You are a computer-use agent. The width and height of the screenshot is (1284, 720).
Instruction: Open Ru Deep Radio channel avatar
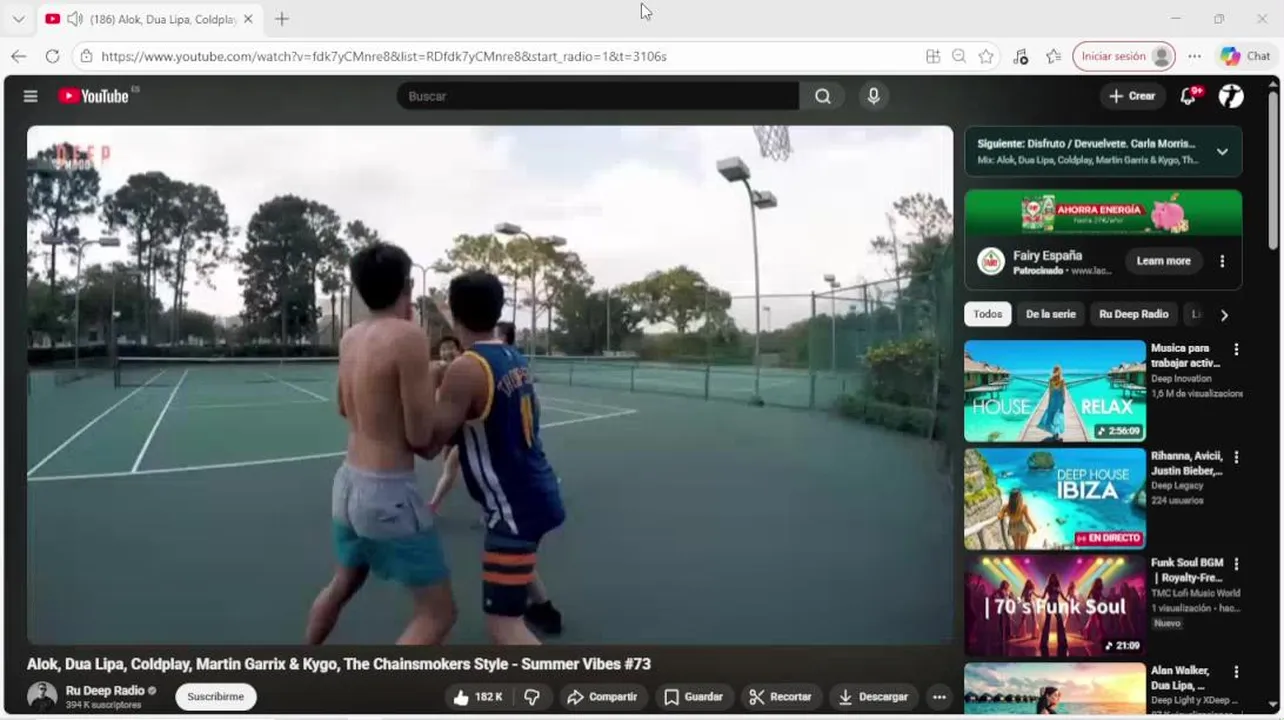point(42,696)
